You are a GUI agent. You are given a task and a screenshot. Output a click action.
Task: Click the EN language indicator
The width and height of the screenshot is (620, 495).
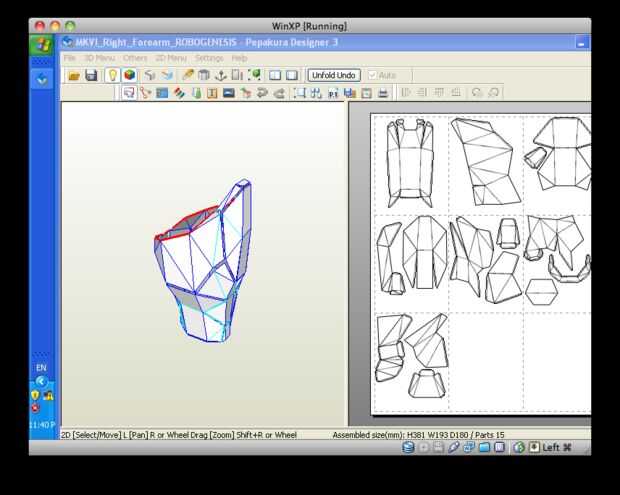(41, 368)
